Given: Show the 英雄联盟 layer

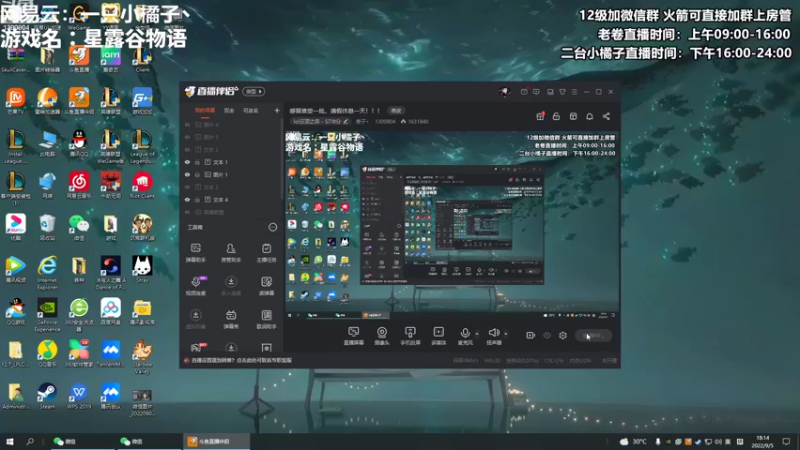Looking at the screenshot, I should coord(187,212).
